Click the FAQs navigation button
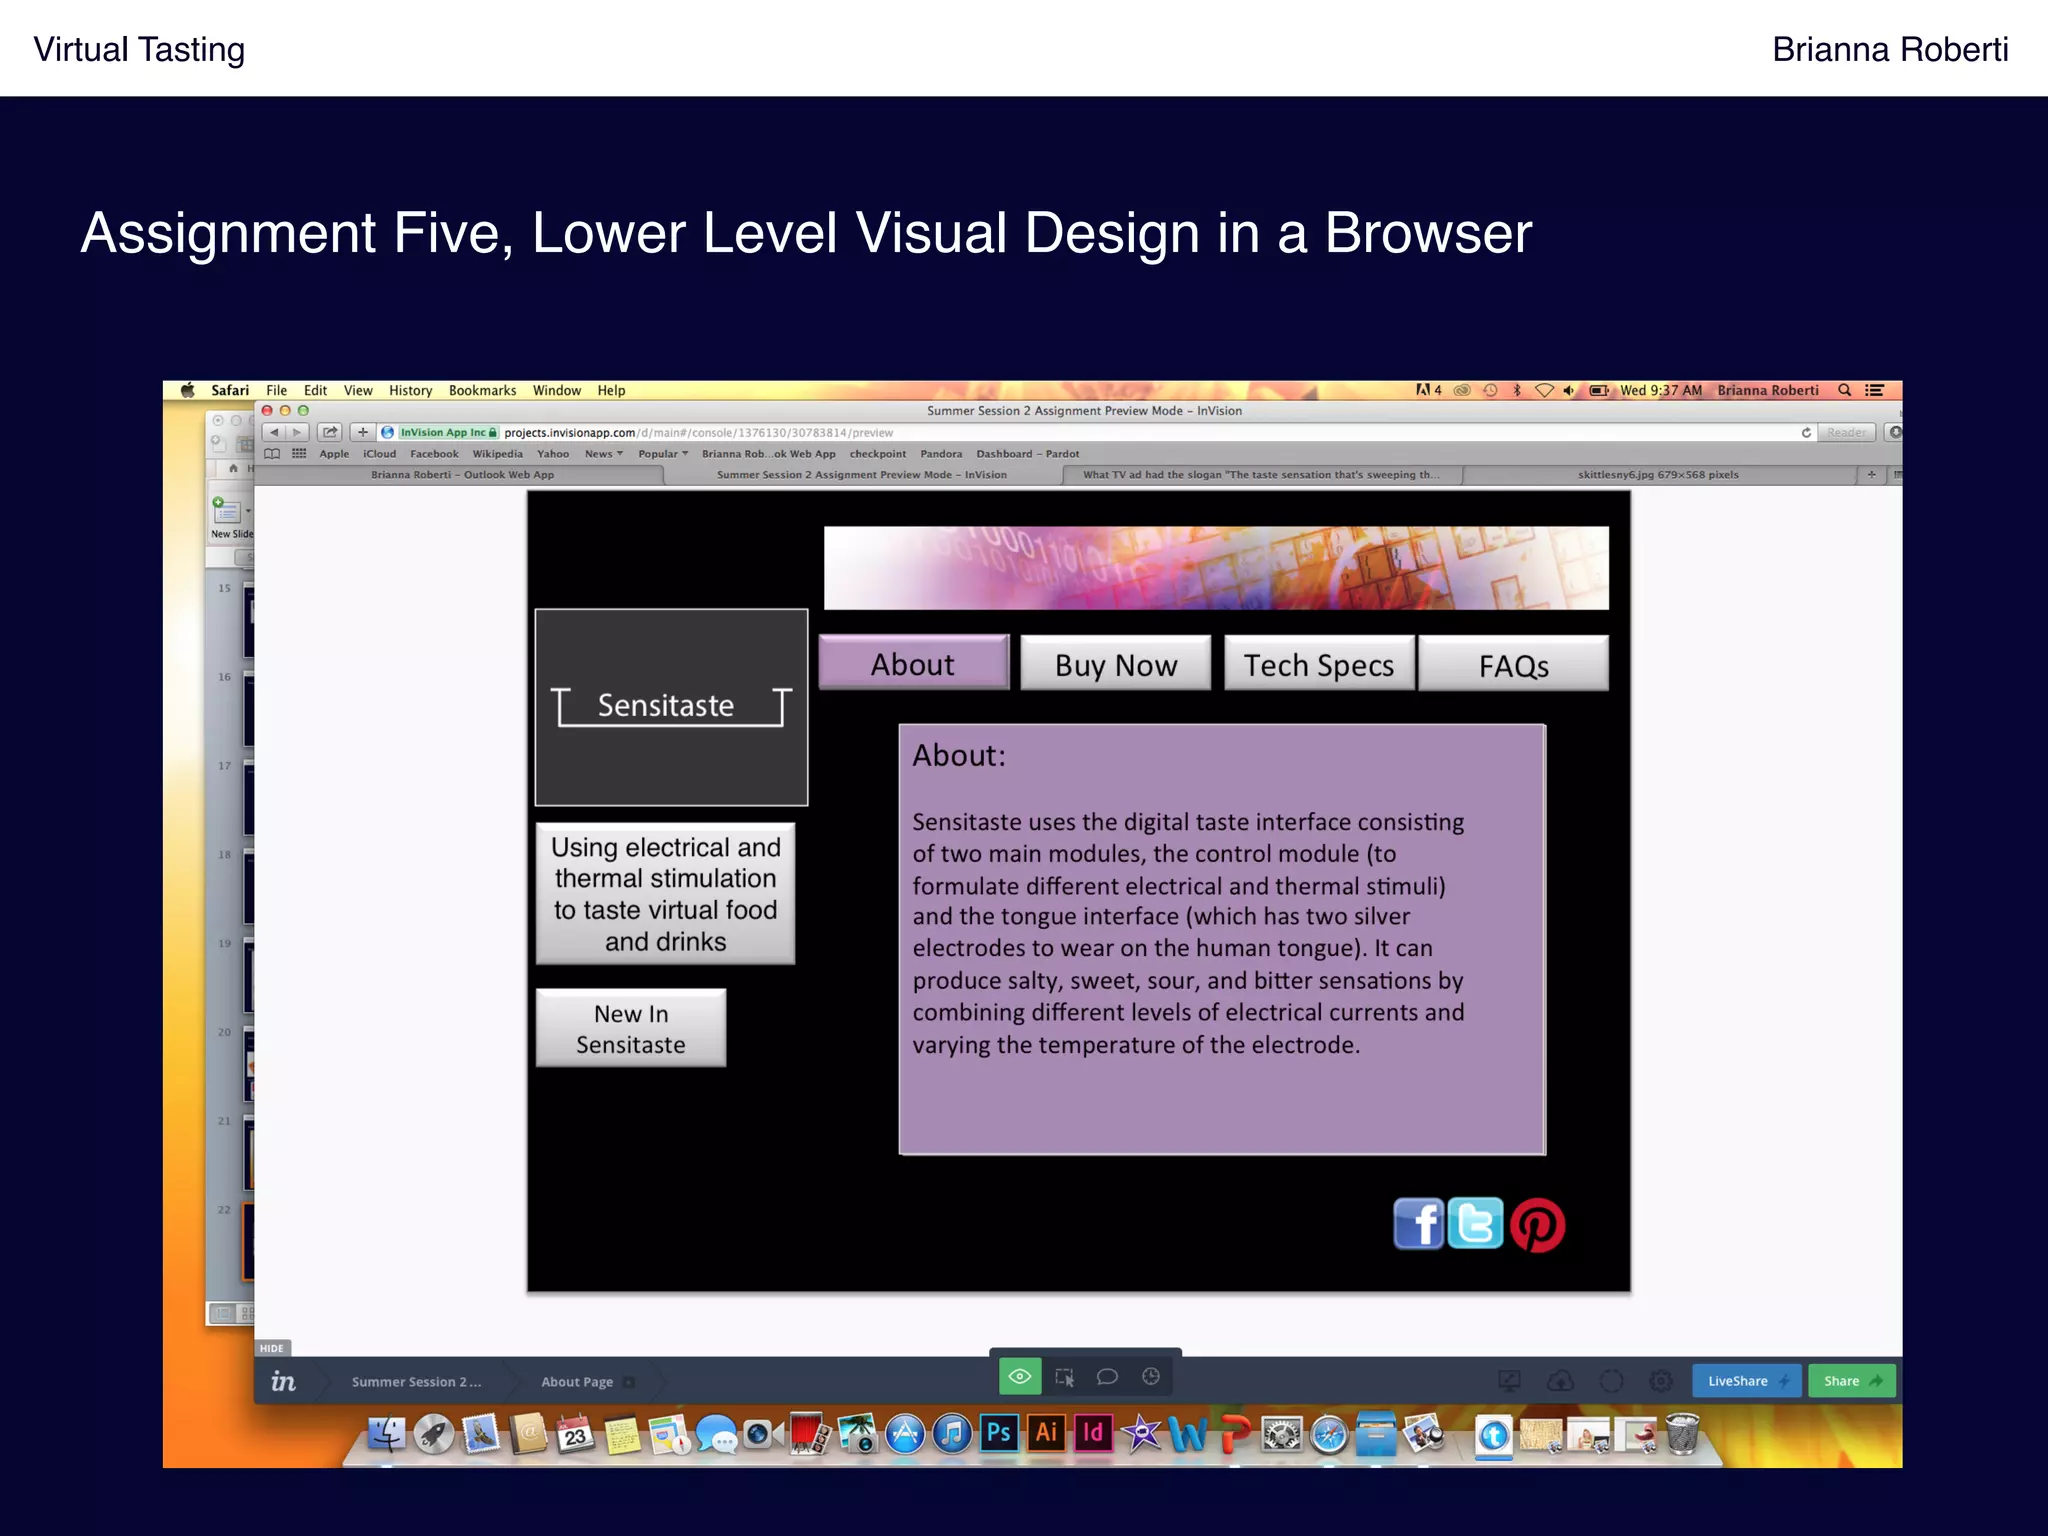 coord(1513,664)
